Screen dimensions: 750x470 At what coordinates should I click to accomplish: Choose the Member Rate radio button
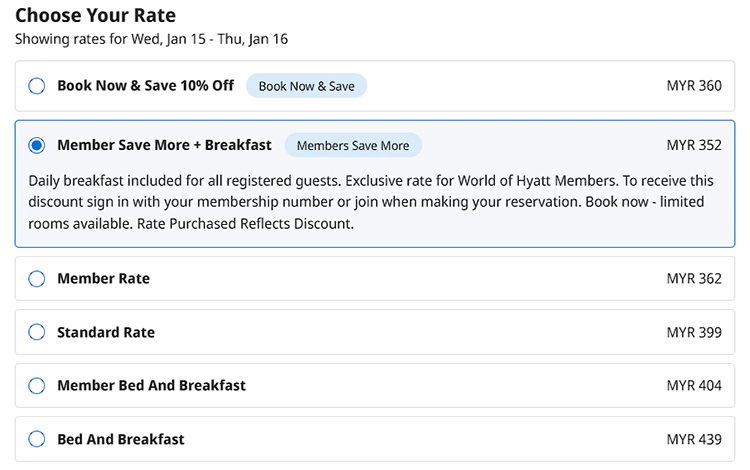(x=37, y=279)
